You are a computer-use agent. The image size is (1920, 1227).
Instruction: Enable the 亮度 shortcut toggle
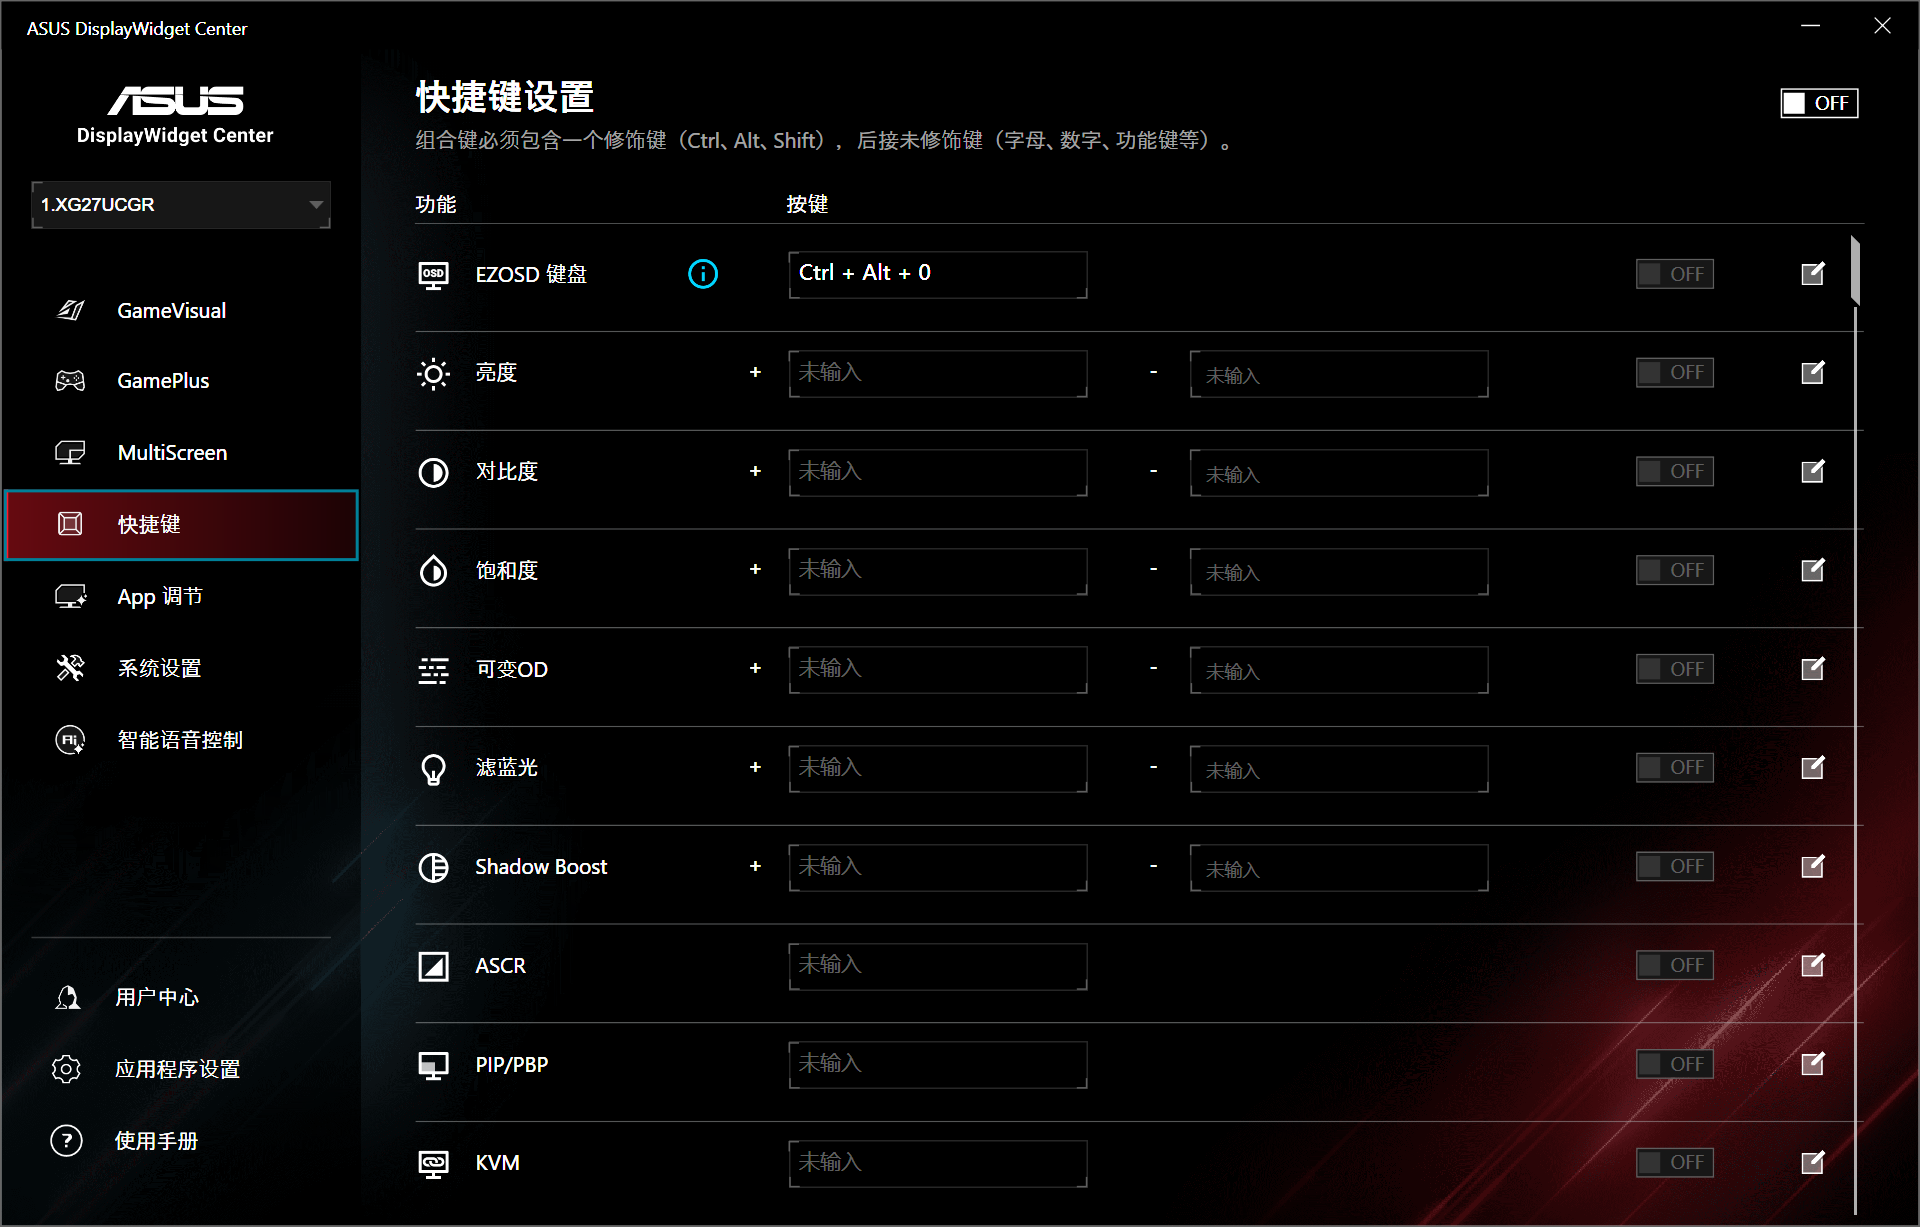click(x=1674, y=372)
